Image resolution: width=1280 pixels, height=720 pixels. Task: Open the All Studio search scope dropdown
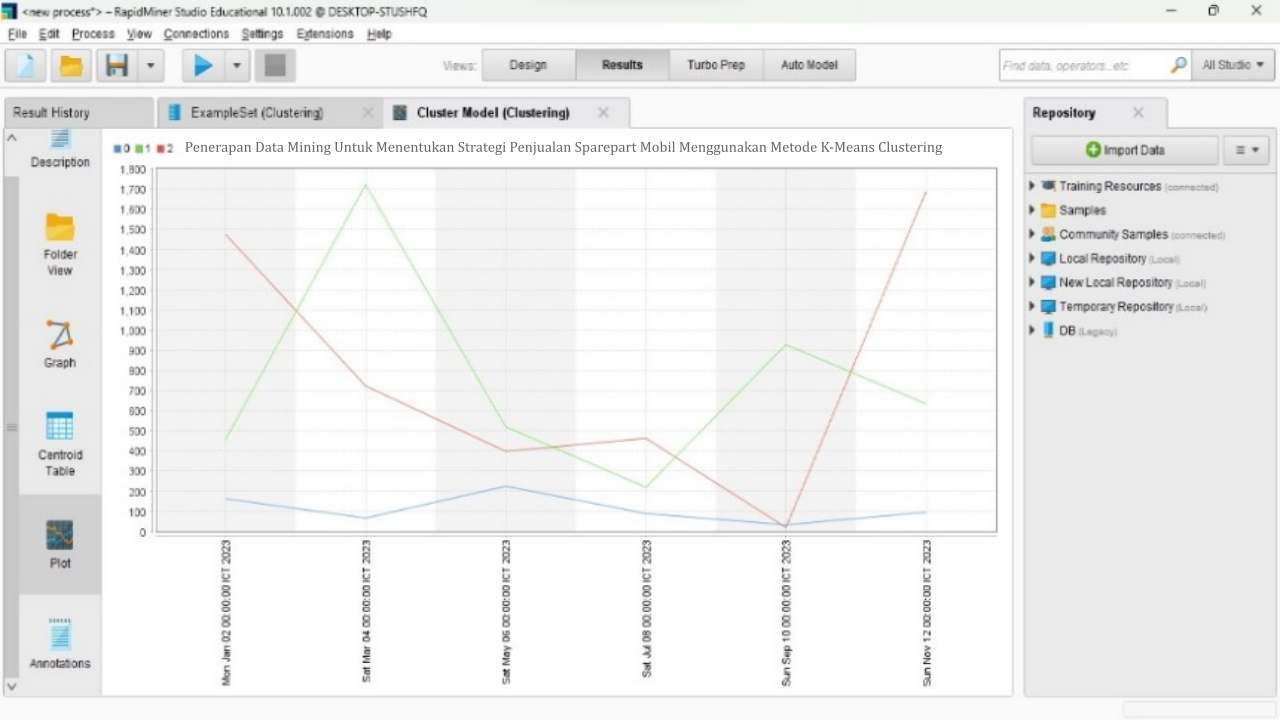pos(1232,65)
